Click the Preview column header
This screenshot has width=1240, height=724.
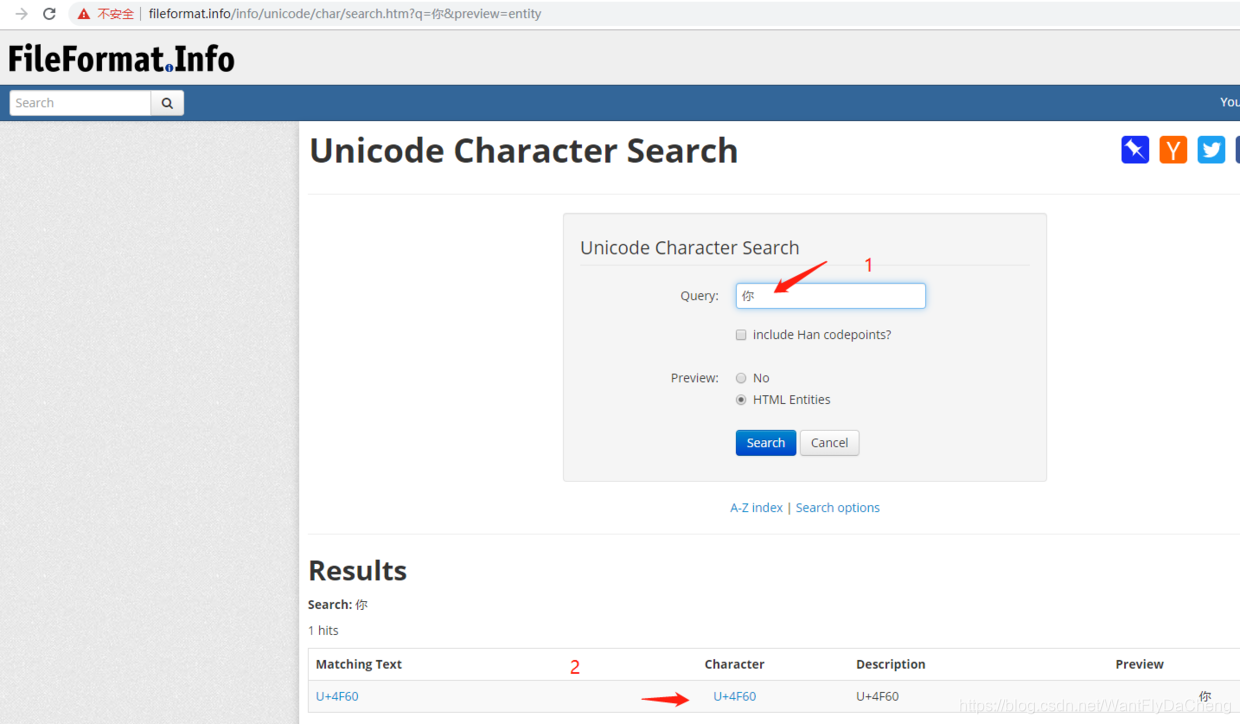1140,664
